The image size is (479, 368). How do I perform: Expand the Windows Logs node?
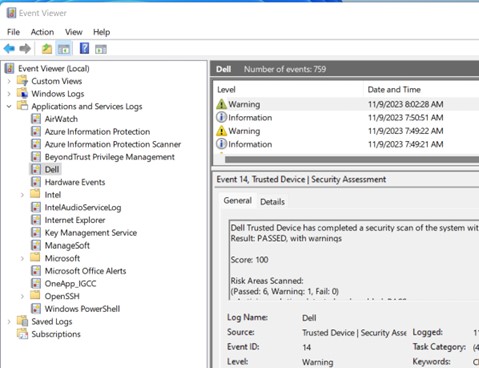(9, 94)
